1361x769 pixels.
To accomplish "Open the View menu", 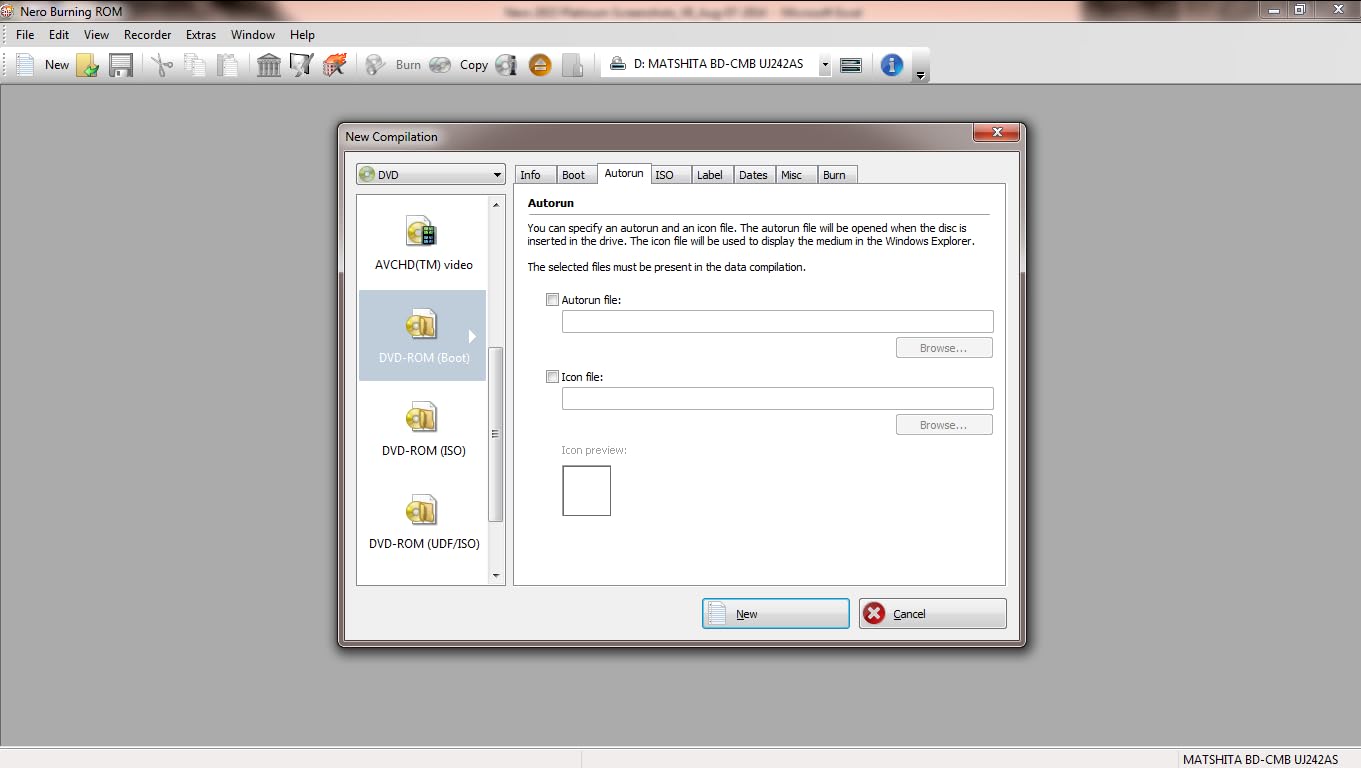I will click(x=97, y=35).
